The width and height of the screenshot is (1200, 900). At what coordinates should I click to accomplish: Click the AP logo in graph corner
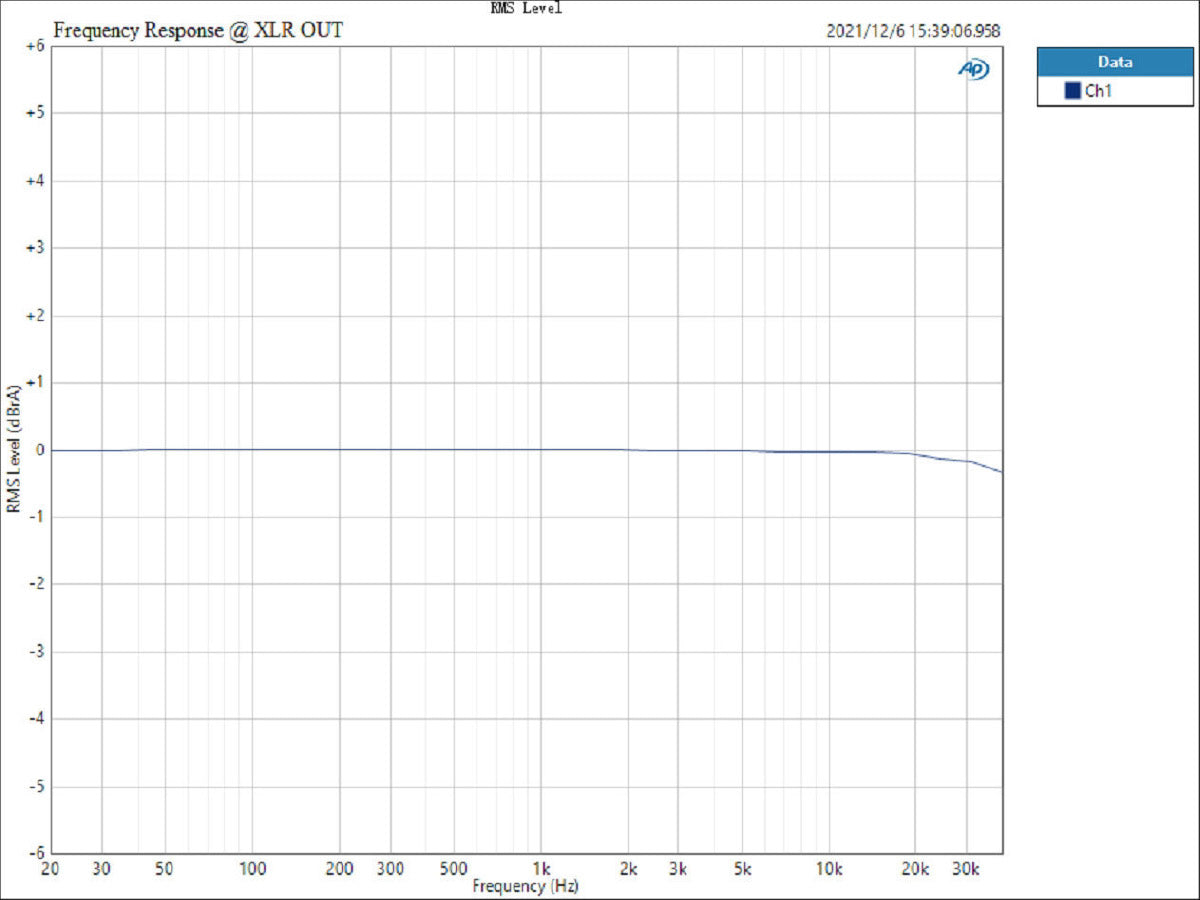point(974,69)
